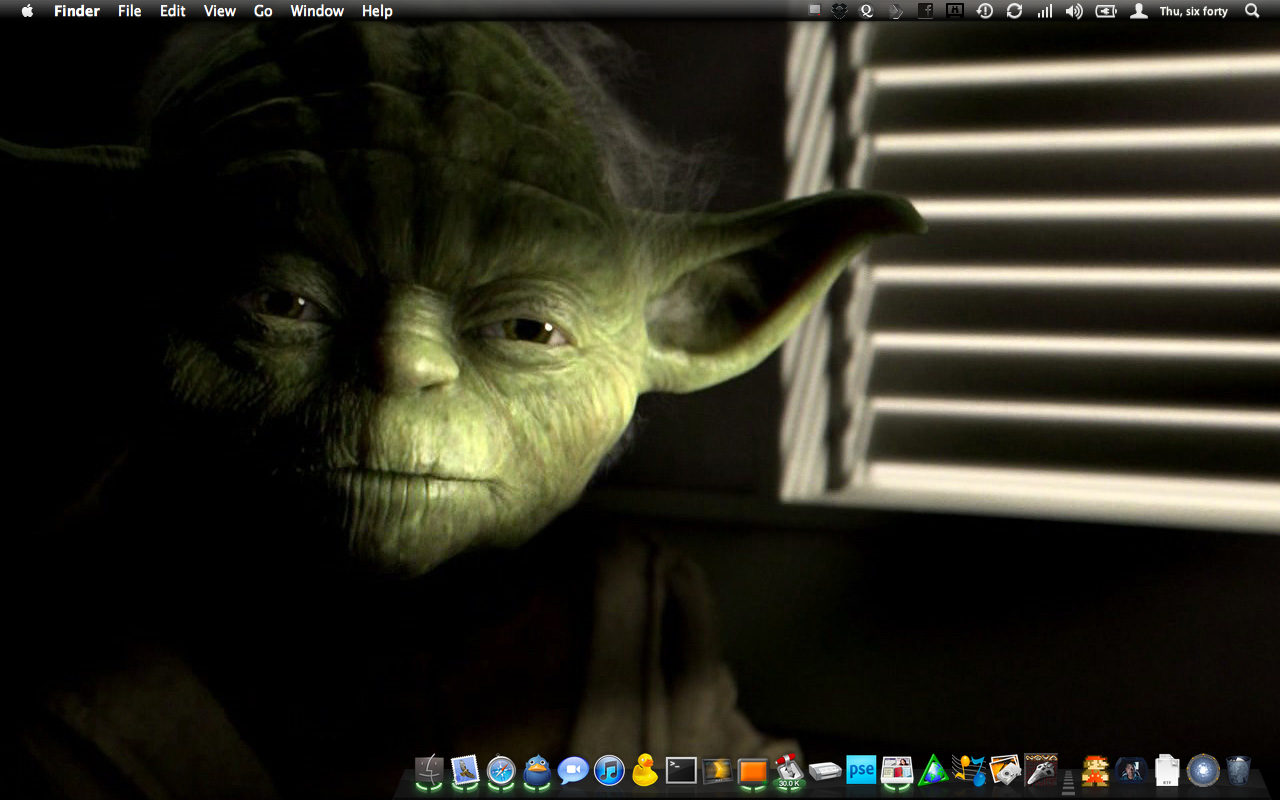This screenshot has width=1280, height=800.
Task: Open the photo contact cards app in Dock
Action: tap(897, 770)
